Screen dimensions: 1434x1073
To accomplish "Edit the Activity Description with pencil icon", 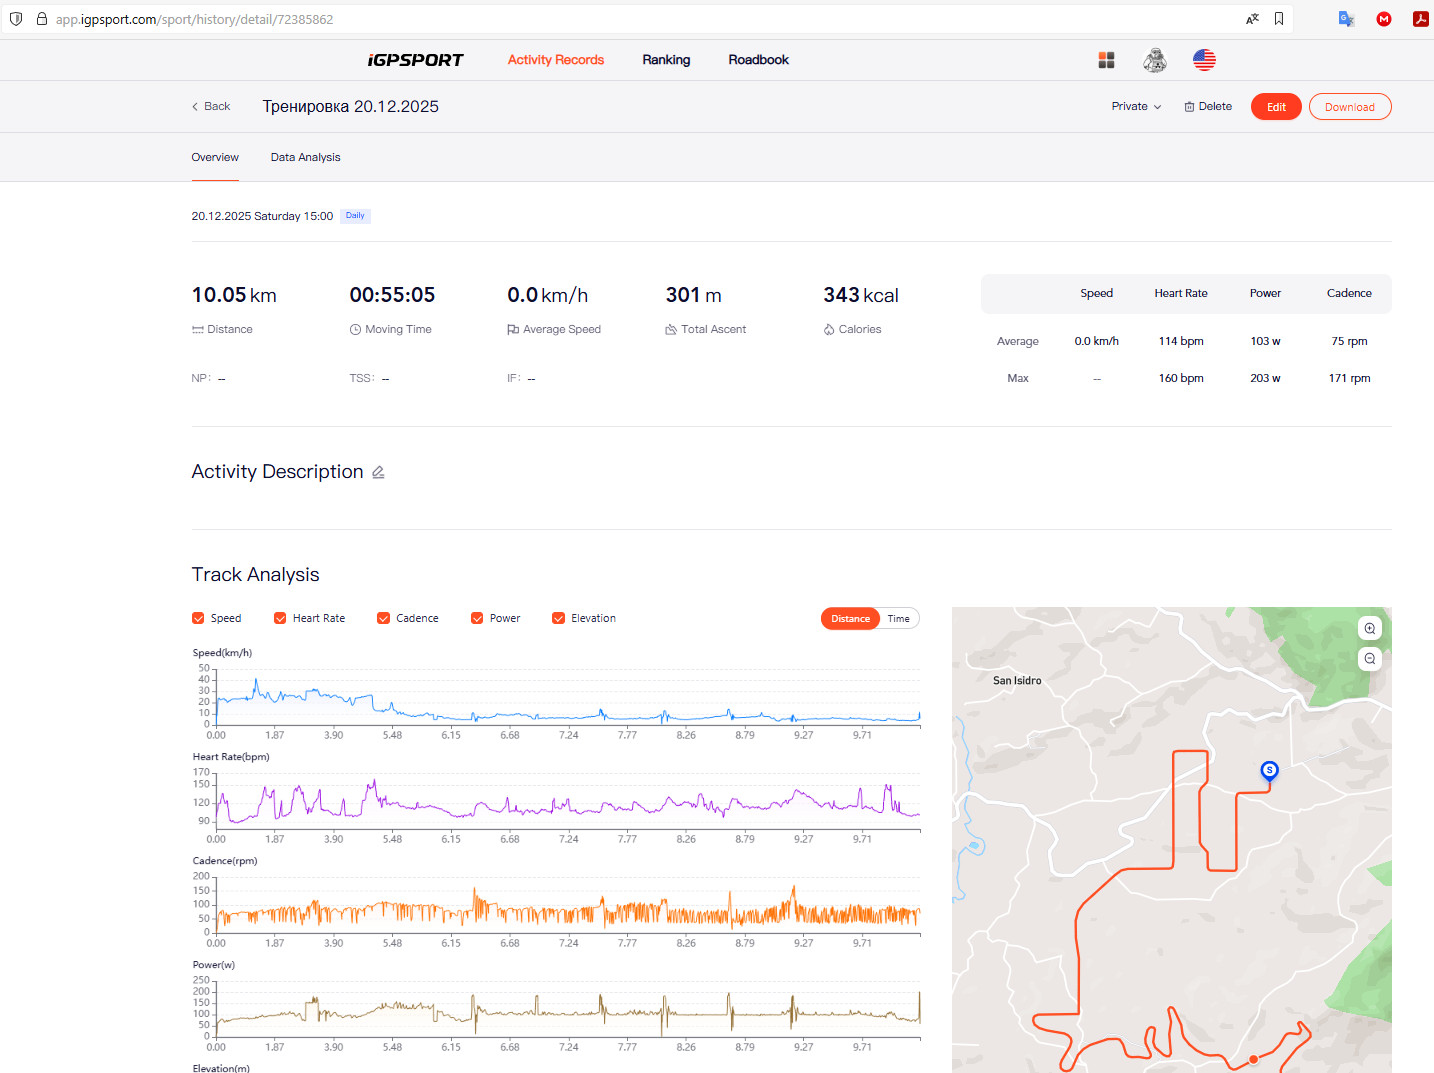I will (x=378, y=473).
